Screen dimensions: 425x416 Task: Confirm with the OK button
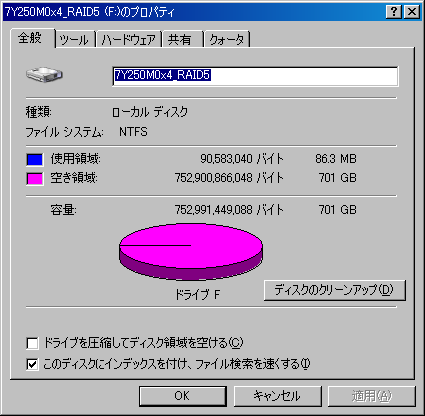pos(183,396)
